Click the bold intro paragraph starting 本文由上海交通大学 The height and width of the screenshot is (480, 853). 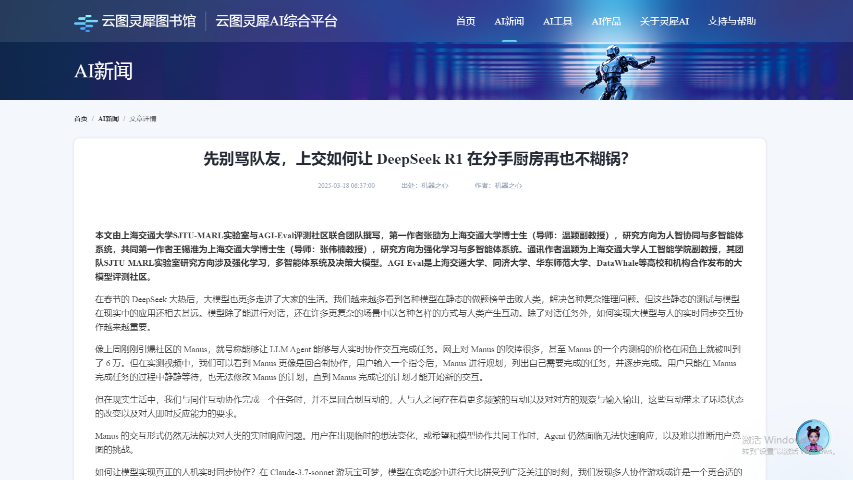419,256
